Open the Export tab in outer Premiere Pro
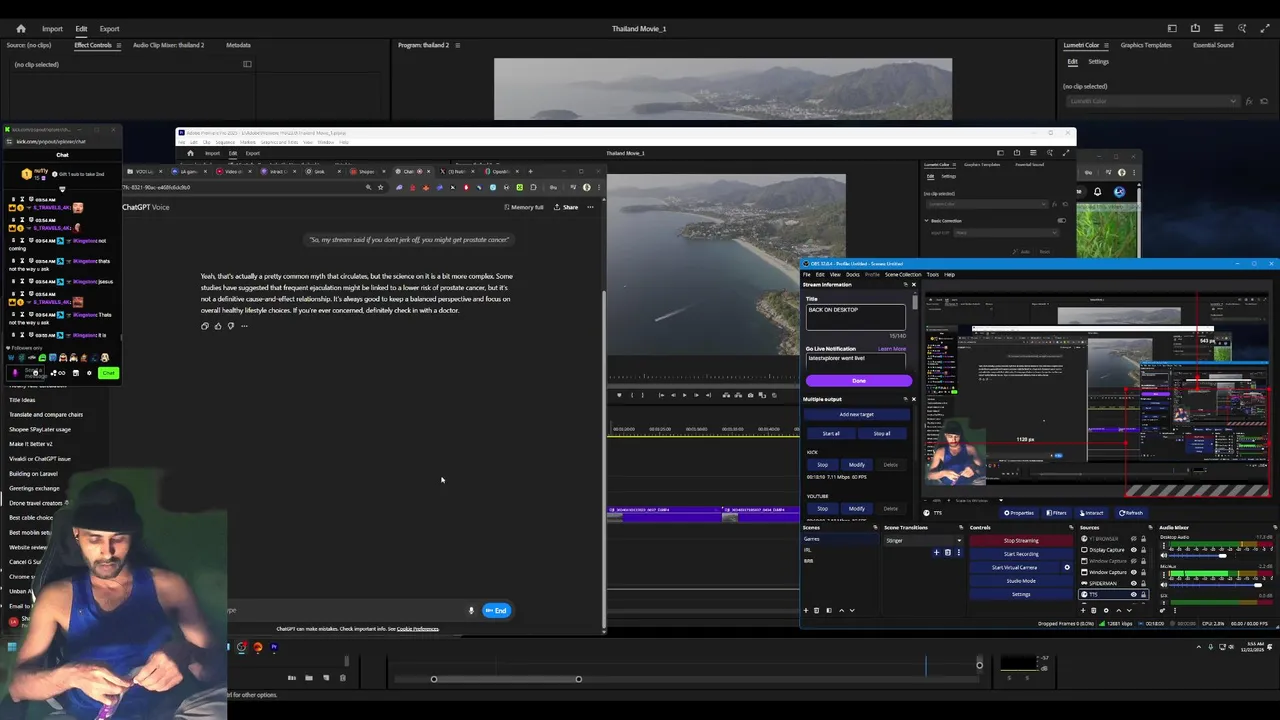The image size is (1280, 720). pos(109,29)
